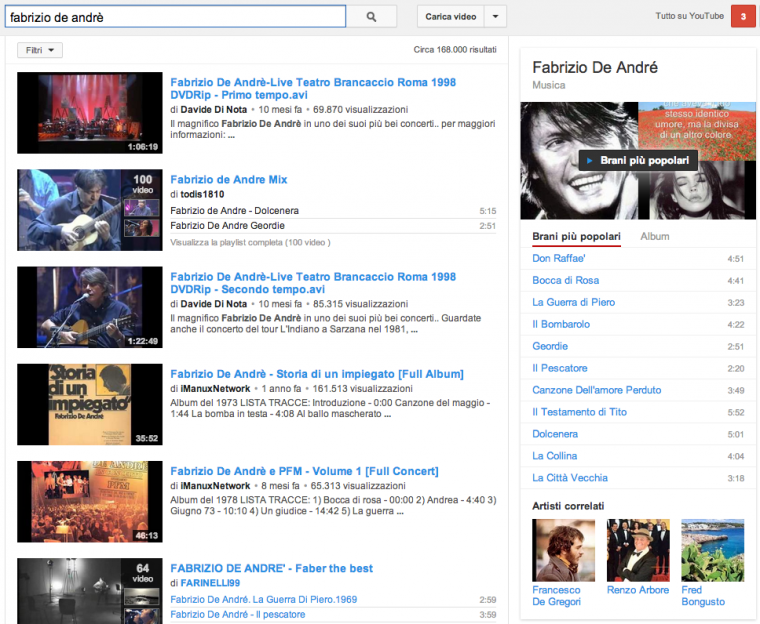Screen dimensions: 760x624
Task: Open the PFM concert thumbnail 46:13
Action: point(90,501)
